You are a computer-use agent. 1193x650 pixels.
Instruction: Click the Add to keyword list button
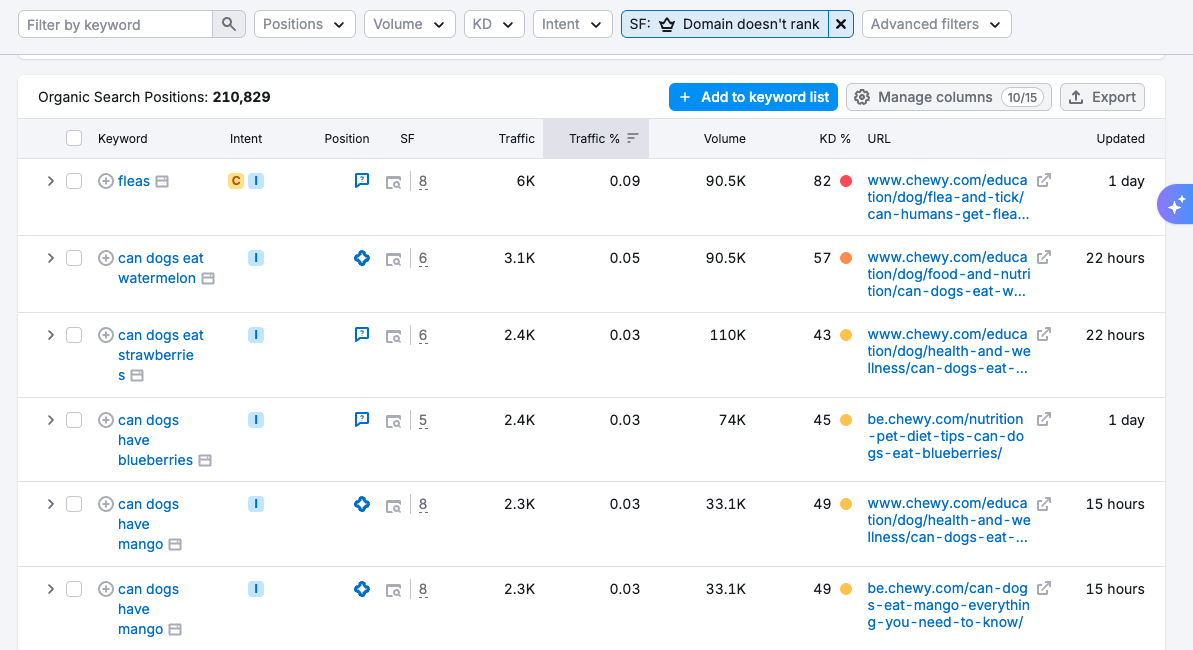(x=755, y=97)
